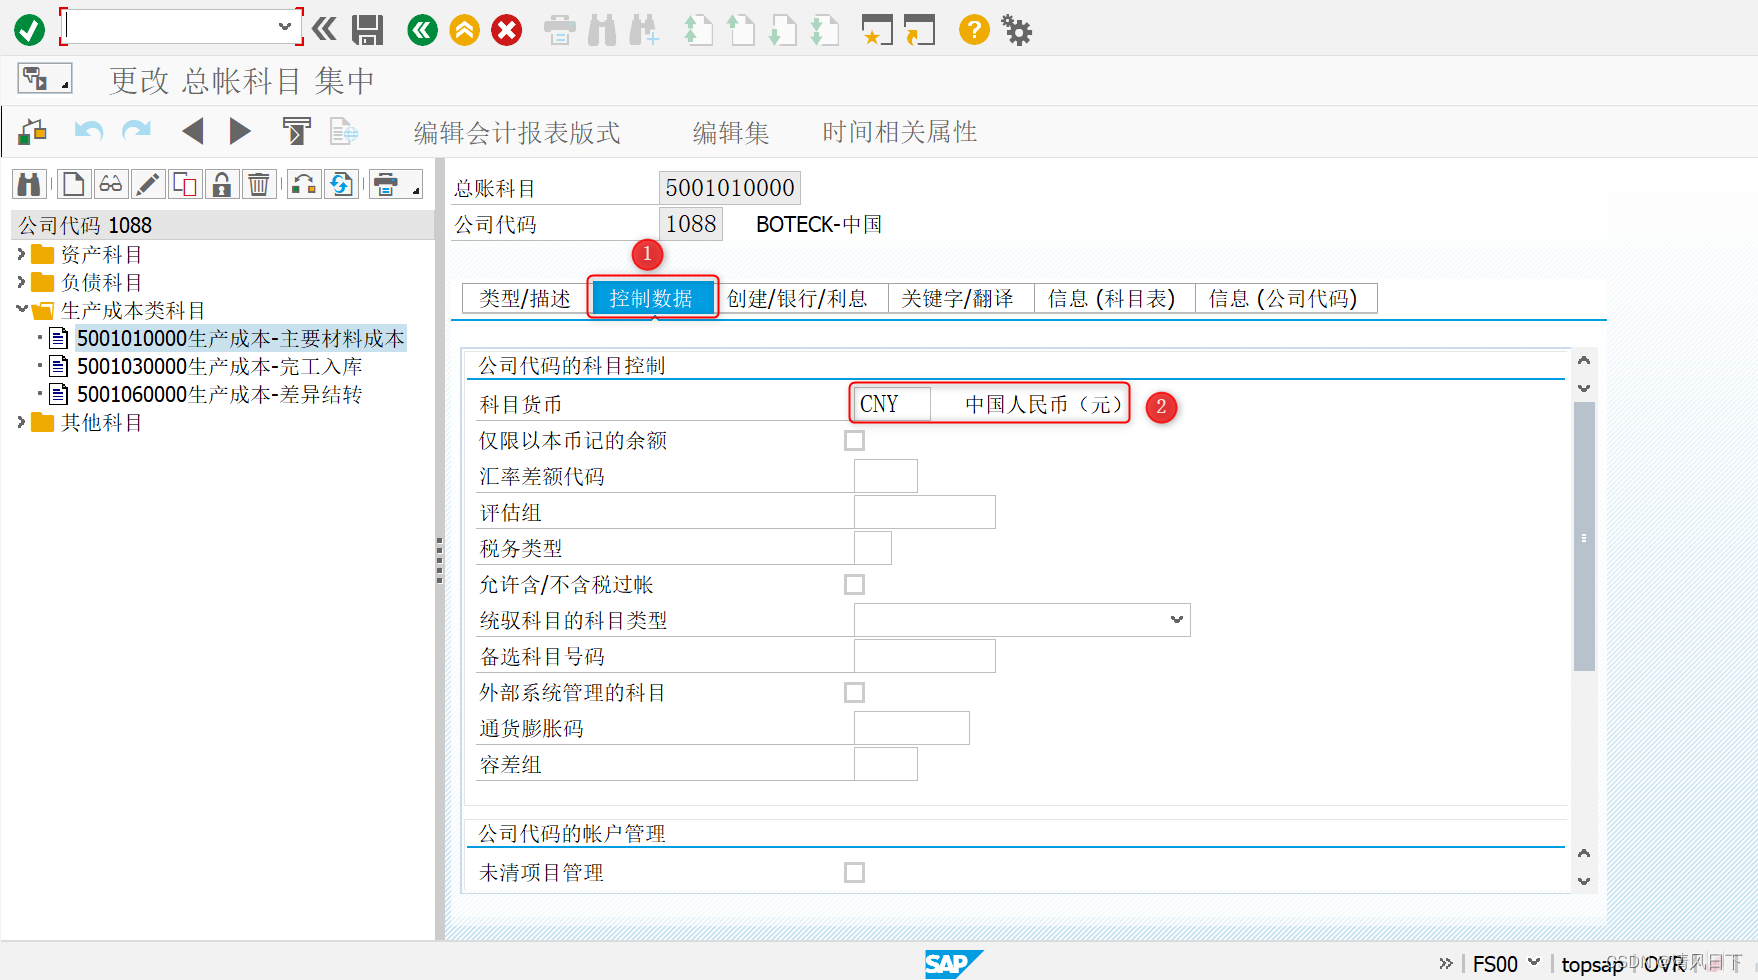Check the 允许含/不含税过帐 option
This screenshot has width=1758, height=980.
point(855,584)
